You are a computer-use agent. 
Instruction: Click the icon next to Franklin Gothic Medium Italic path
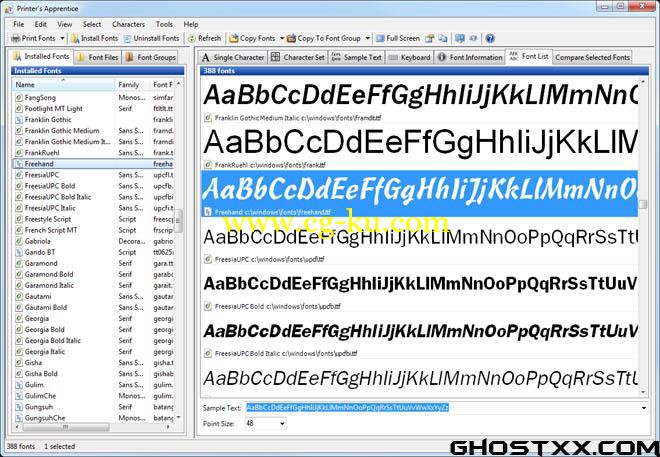208,118
